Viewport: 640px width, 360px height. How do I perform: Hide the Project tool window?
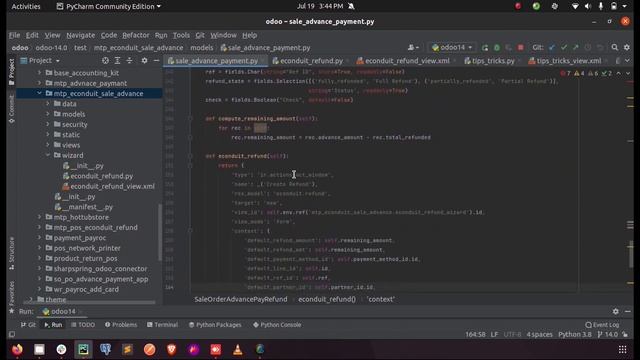click(x=156, y=60)
